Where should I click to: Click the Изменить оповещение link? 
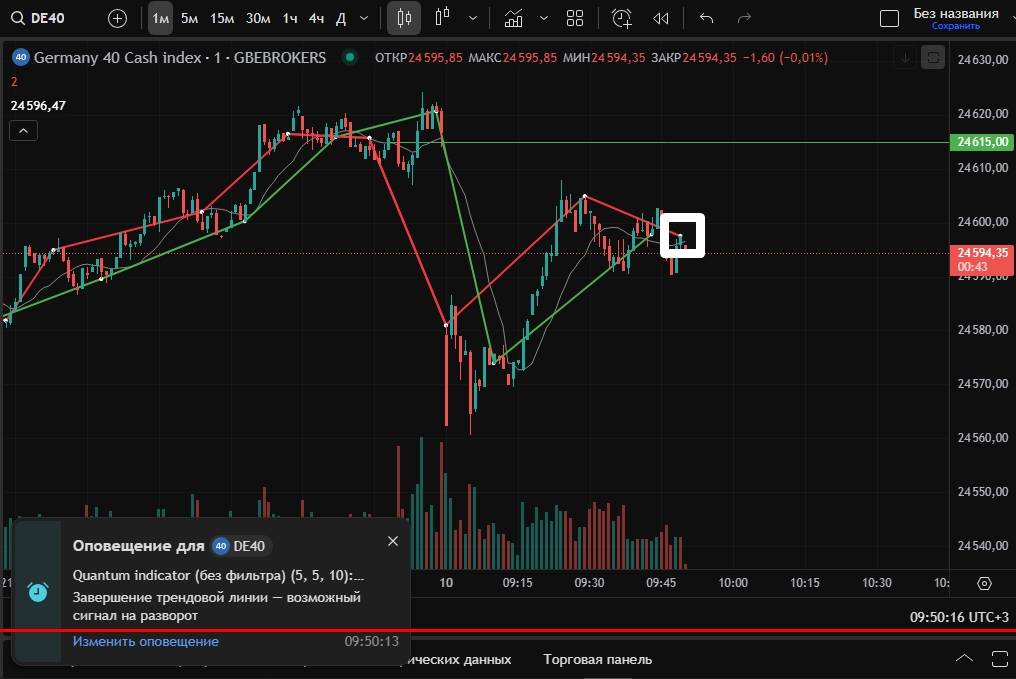pyautogui.click(x=146, y=641)
